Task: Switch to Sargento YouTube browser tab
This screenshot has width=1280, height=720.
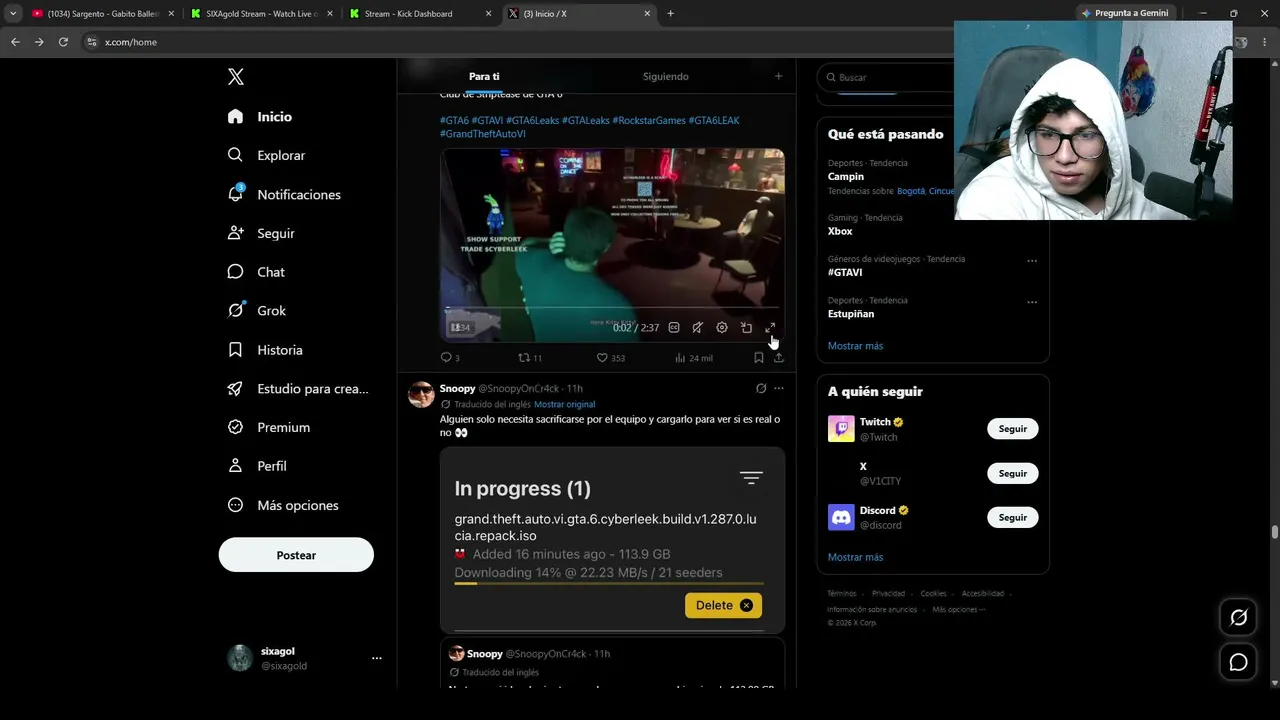Action: pos(103,14)
